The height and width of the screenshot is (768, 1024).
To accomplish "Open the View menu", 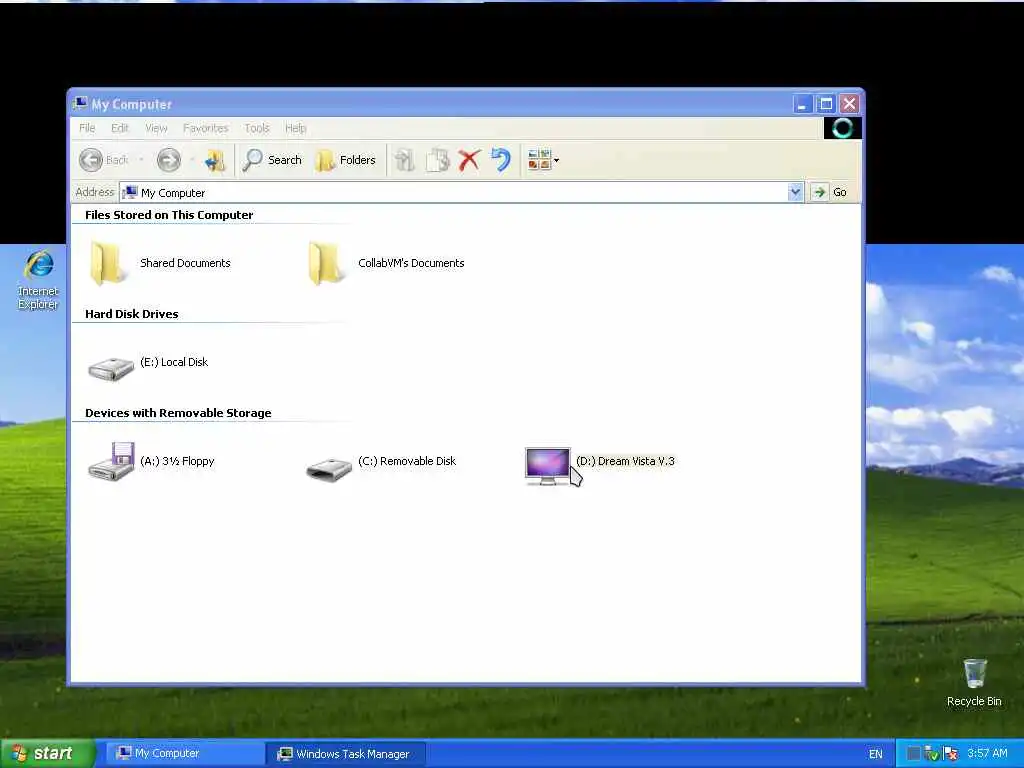I will pos(156,128).
